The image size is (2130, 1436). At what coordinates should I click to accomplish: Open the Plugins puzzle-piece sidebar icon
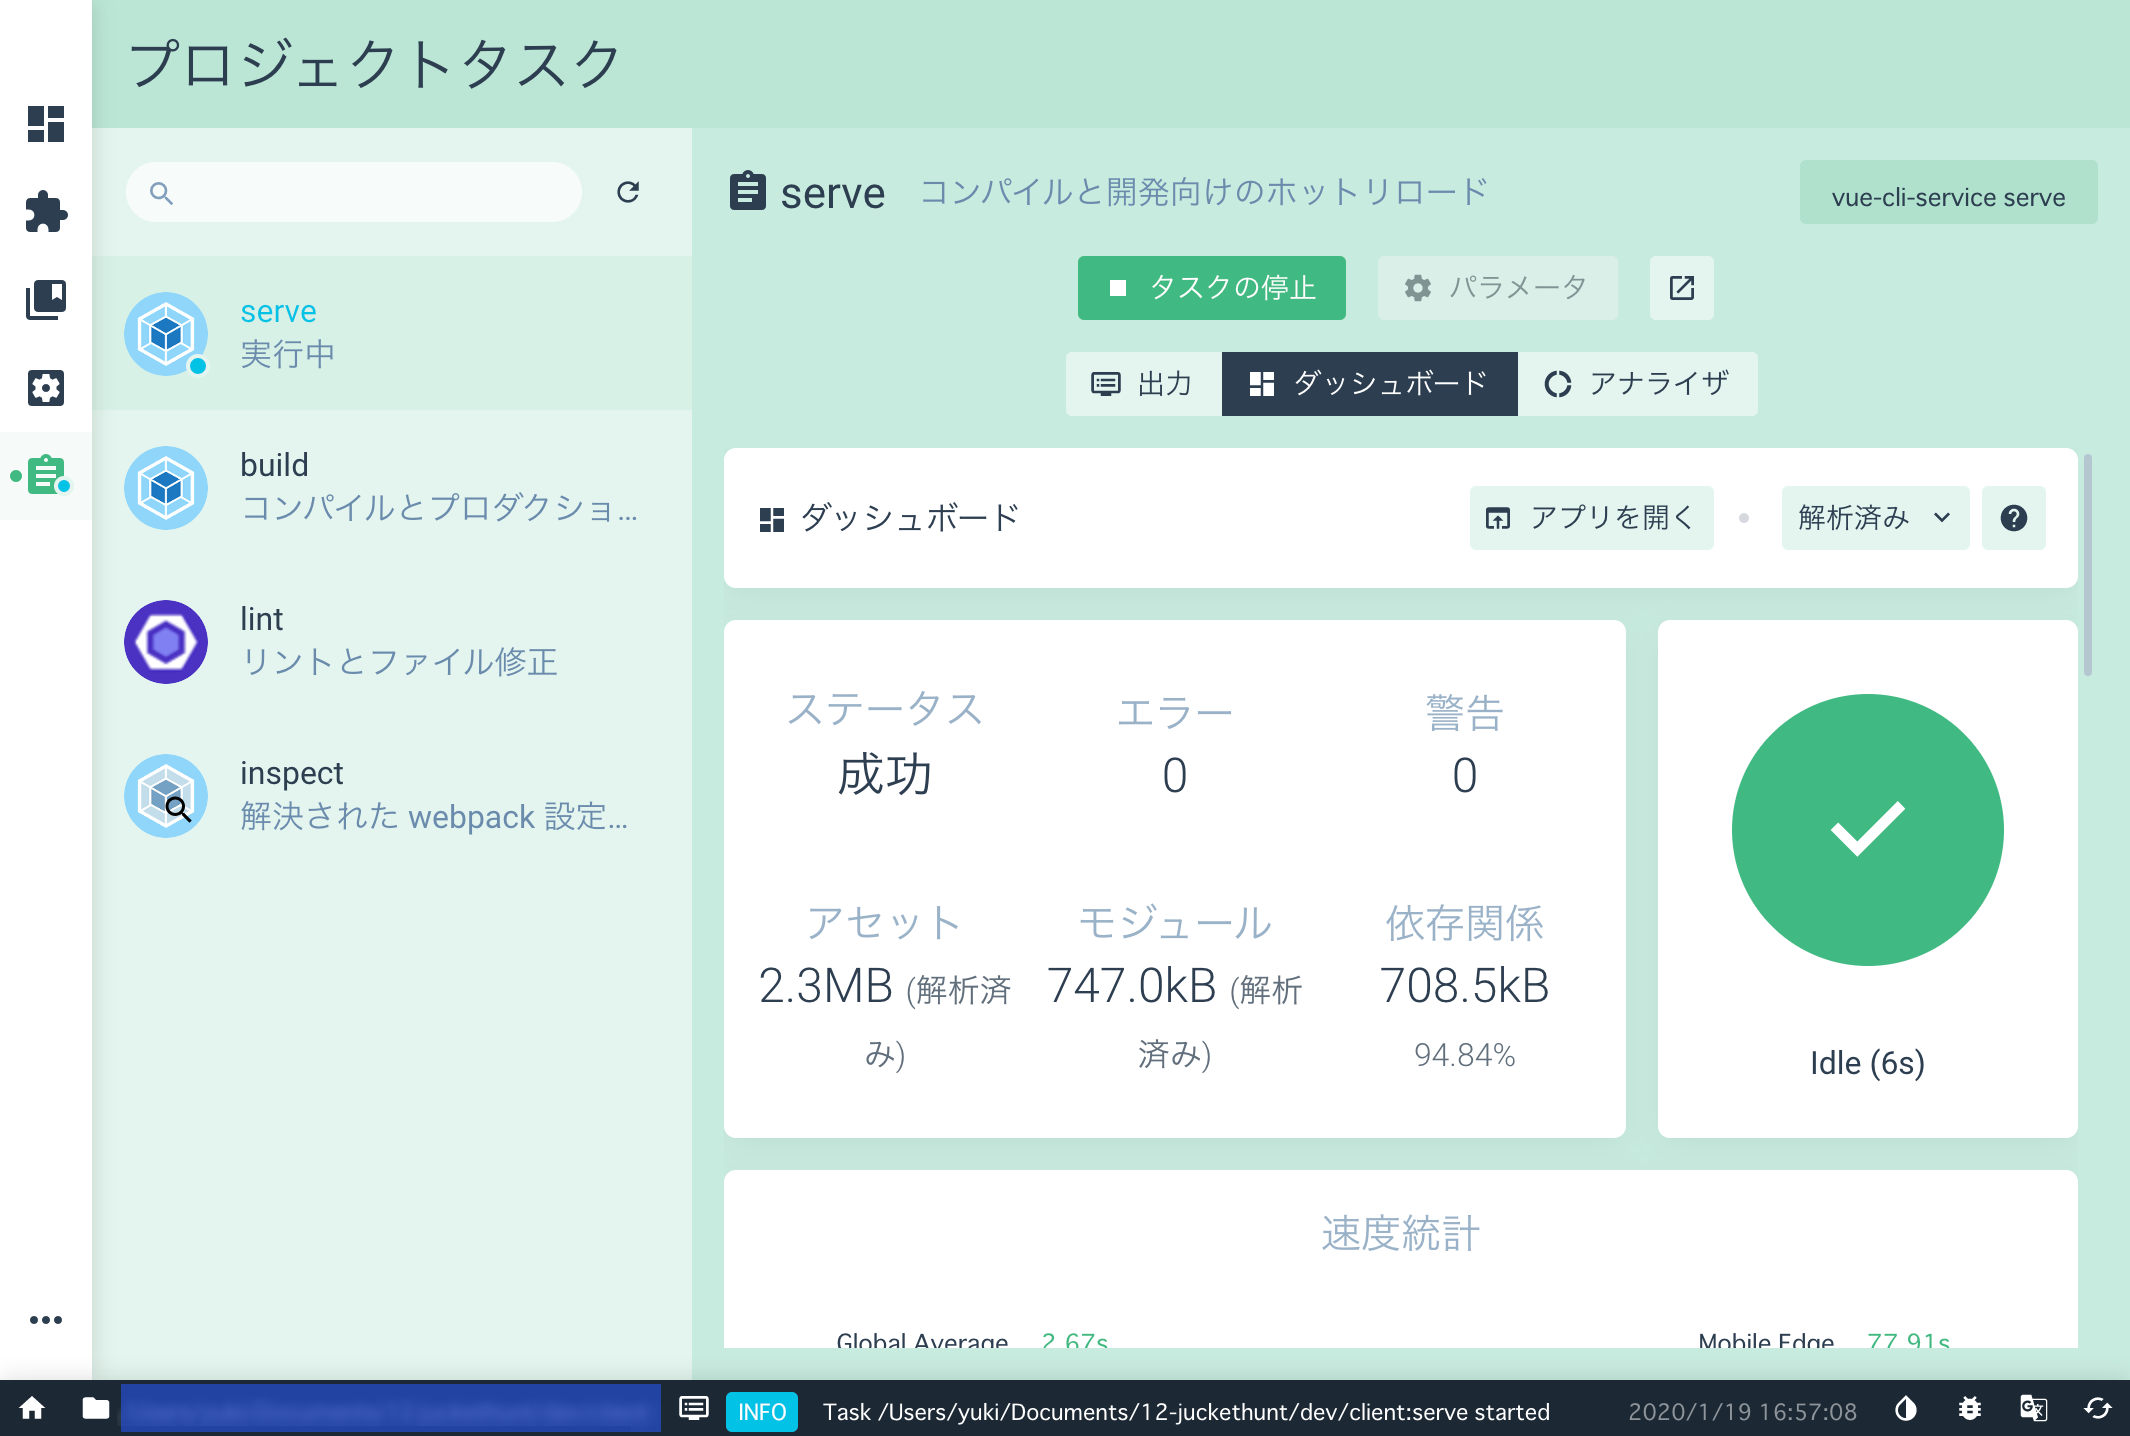(46, 212)
